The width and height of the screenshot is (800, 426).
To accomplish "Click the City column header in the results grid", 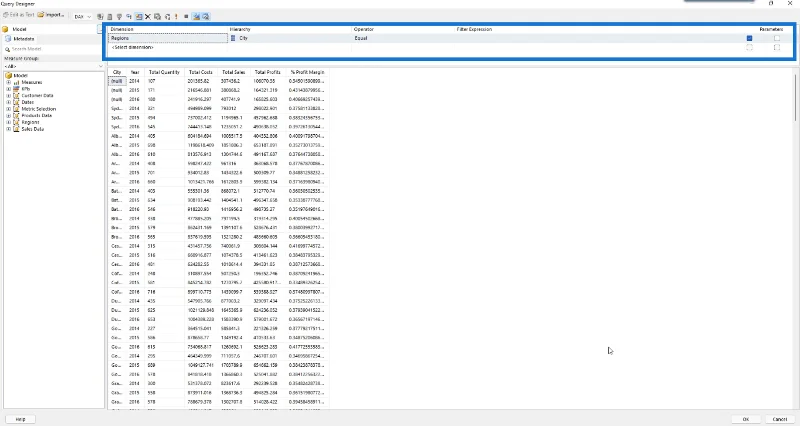I will (x=117, y=72).
